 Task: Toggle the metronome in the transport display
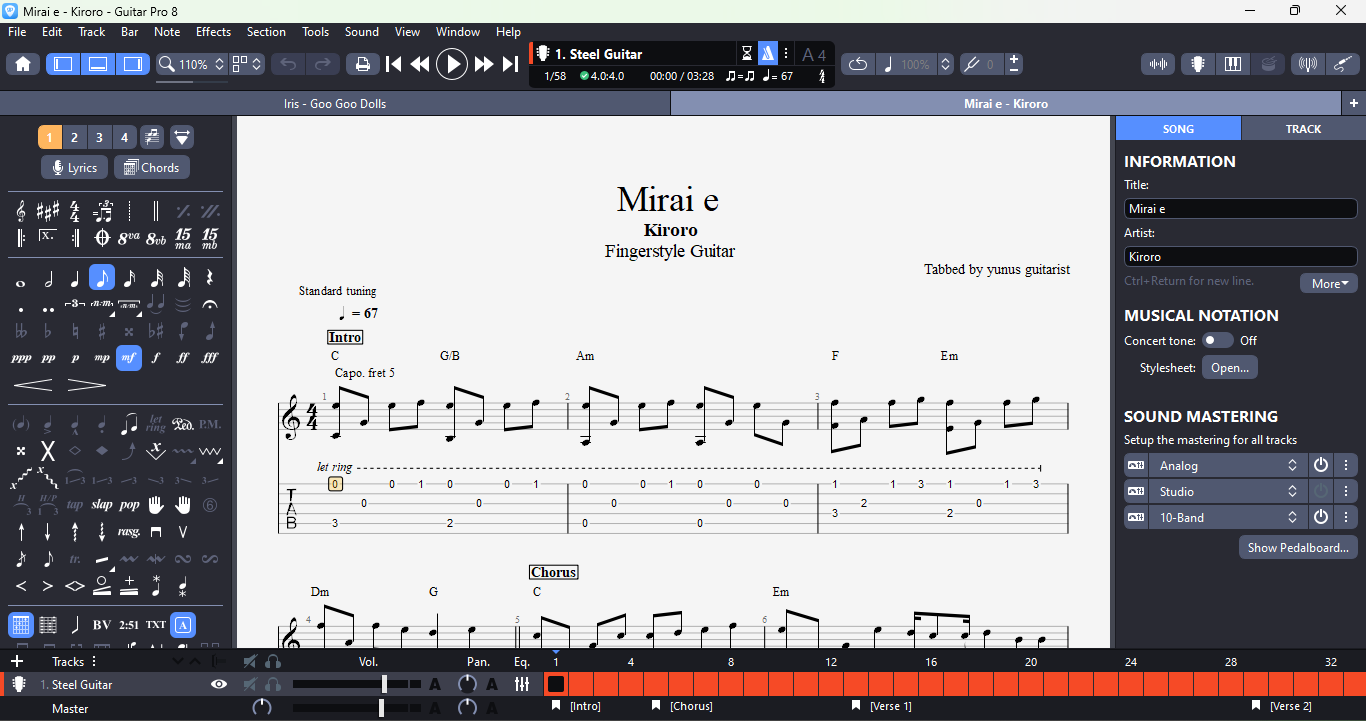(768, 54)
